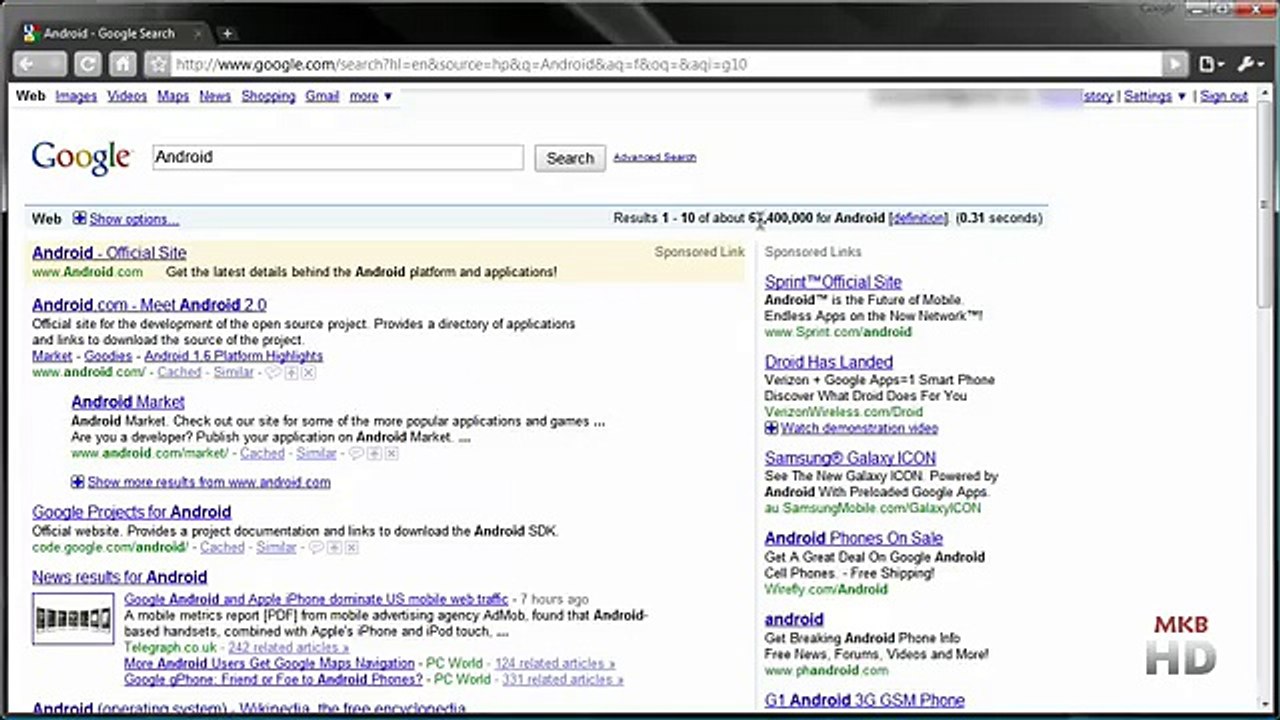The height and width of the screenshot is (720, 1280).
Task: Open Android.com - Meet Android 2.0 result
Action: pyautogui.click(x=149, y=305)
